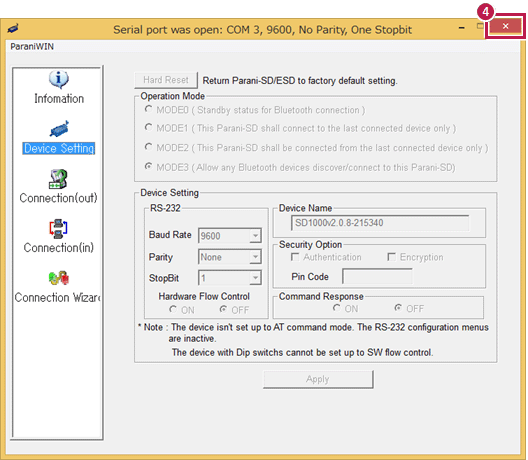Turn Command Response OFF

[x=398, y=308]
